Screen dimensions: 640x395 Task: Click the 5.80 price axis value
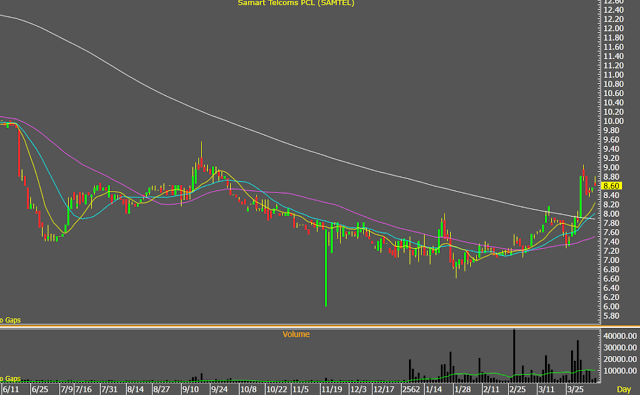point(612,316)
